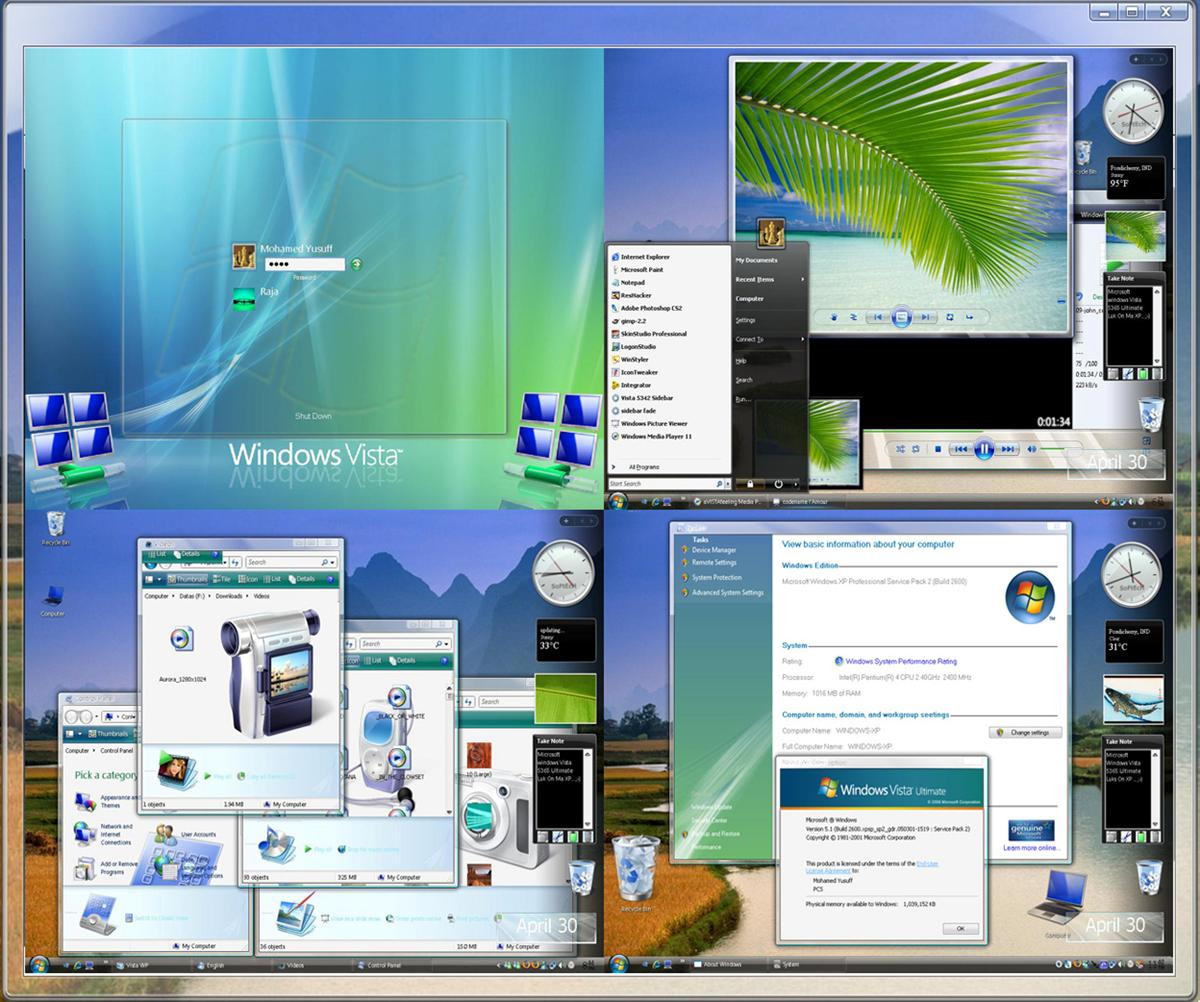
Task: Open Settings in the Start menu
Action: click(746, 321)
